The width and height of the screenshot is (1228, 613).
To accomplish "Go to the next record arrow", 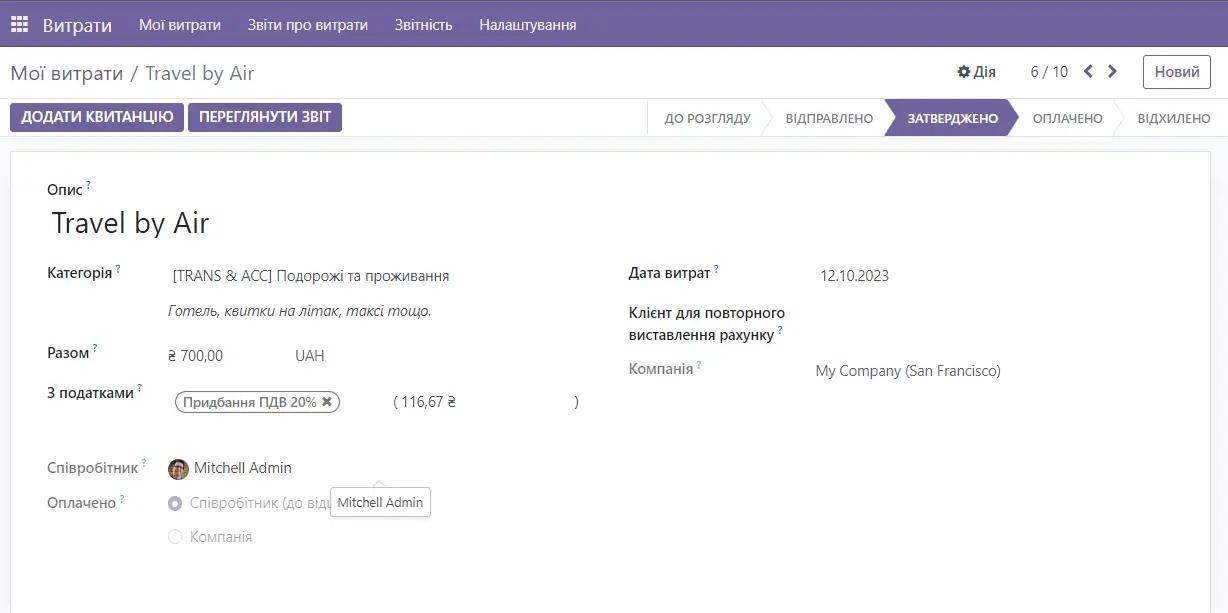I will coord(1112,72).
